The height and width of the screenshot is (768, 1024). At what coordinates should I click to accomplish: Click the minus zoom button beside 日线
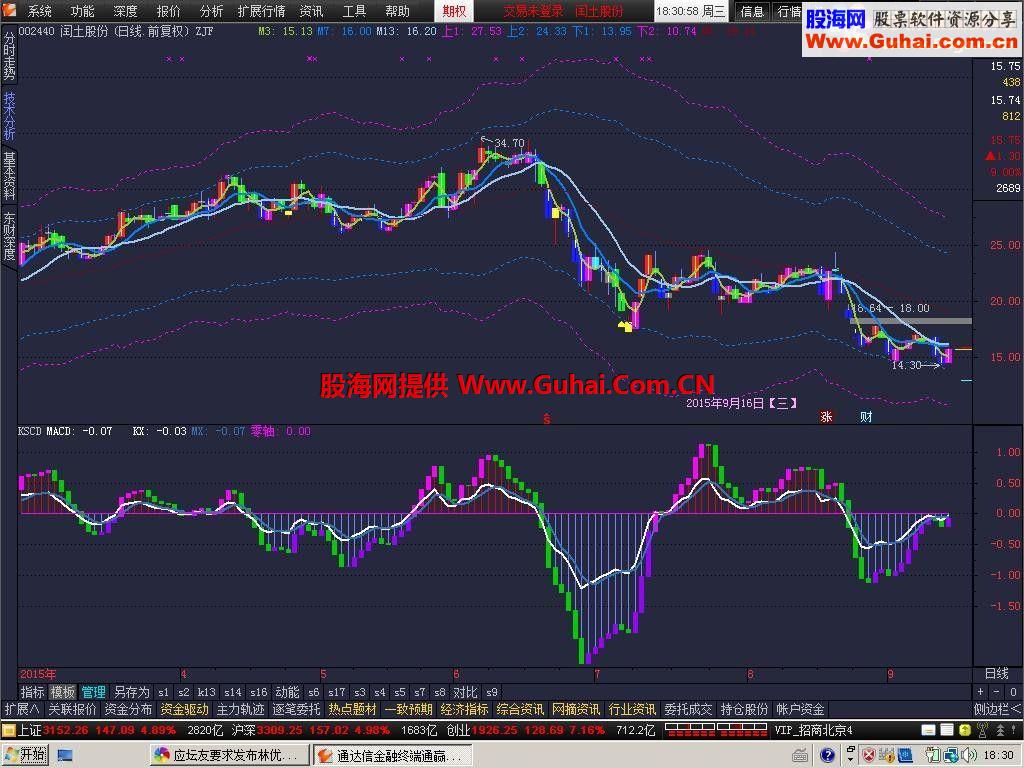[997, 692]
